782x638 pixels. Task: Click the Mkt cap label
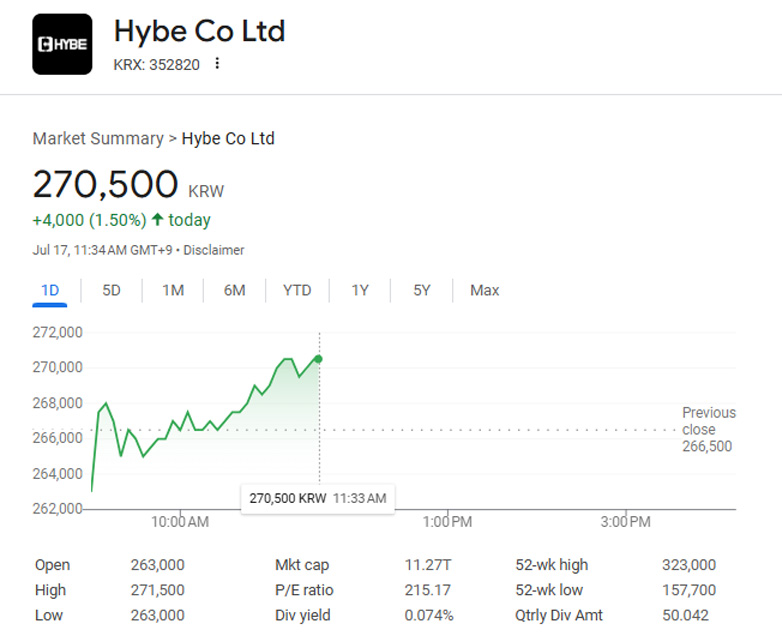click(302, 565)
